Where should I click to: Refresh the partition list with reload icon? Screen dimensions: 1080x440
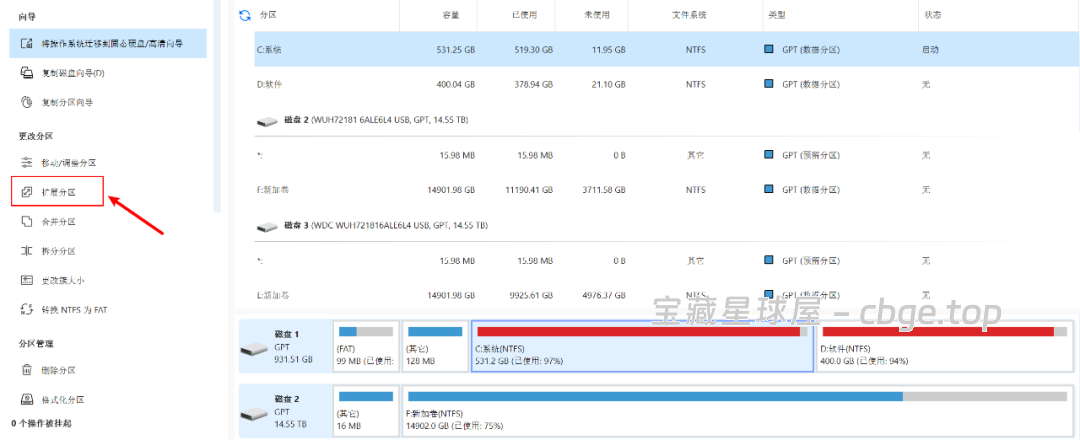[245, 15]
